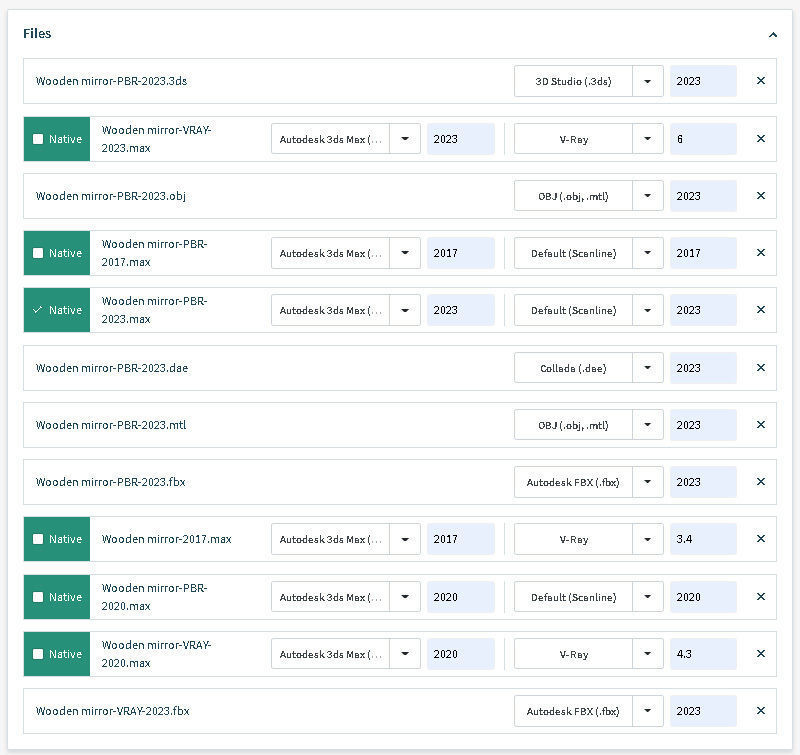Click version field of Wooden mirror-PBR-2023.fbx
Viewport: 800px width, 755px height.
click(x=703, y=482)
